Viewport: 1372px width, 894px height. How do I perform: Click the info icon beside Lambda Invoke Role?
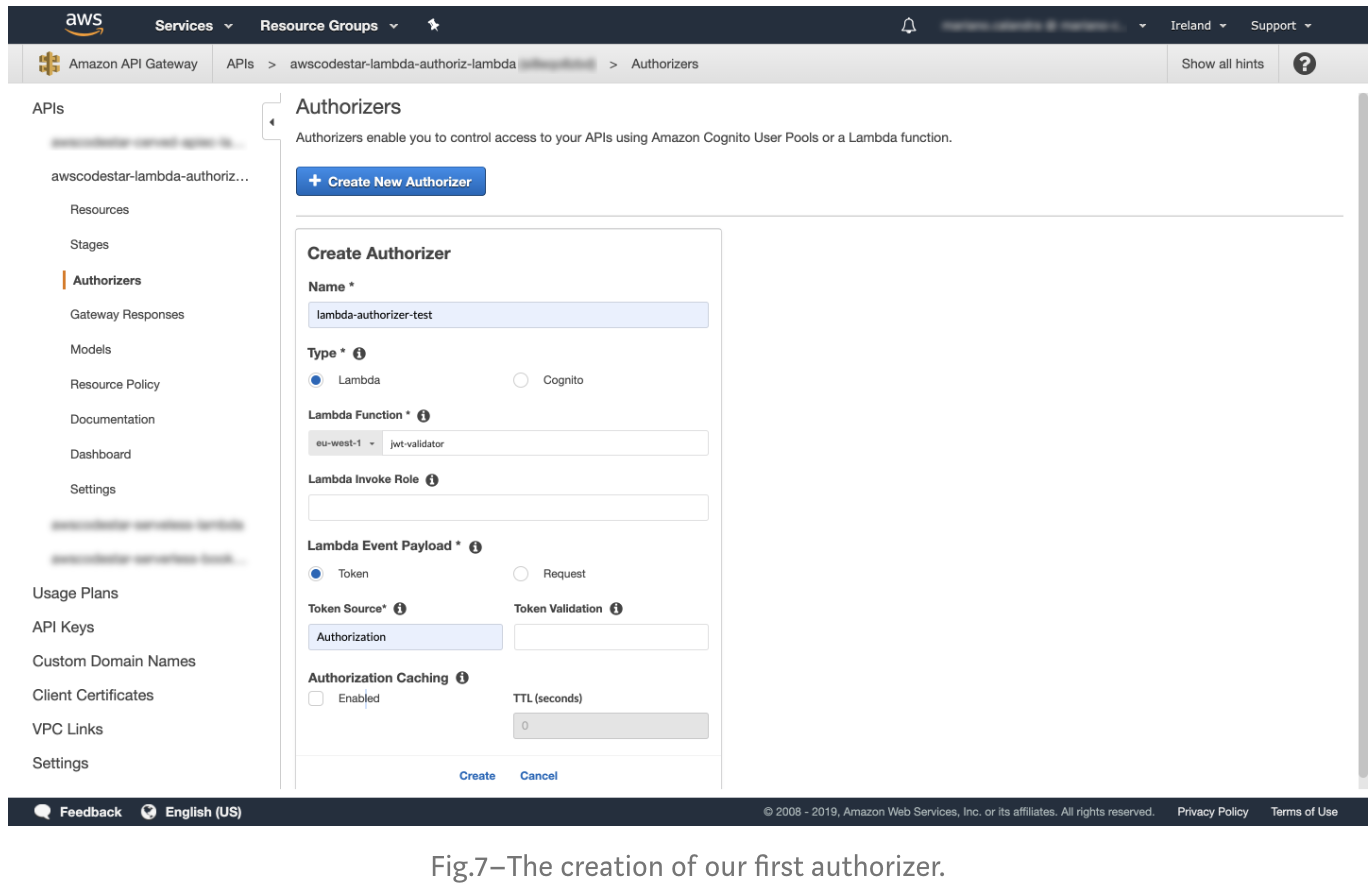(432, 480)
